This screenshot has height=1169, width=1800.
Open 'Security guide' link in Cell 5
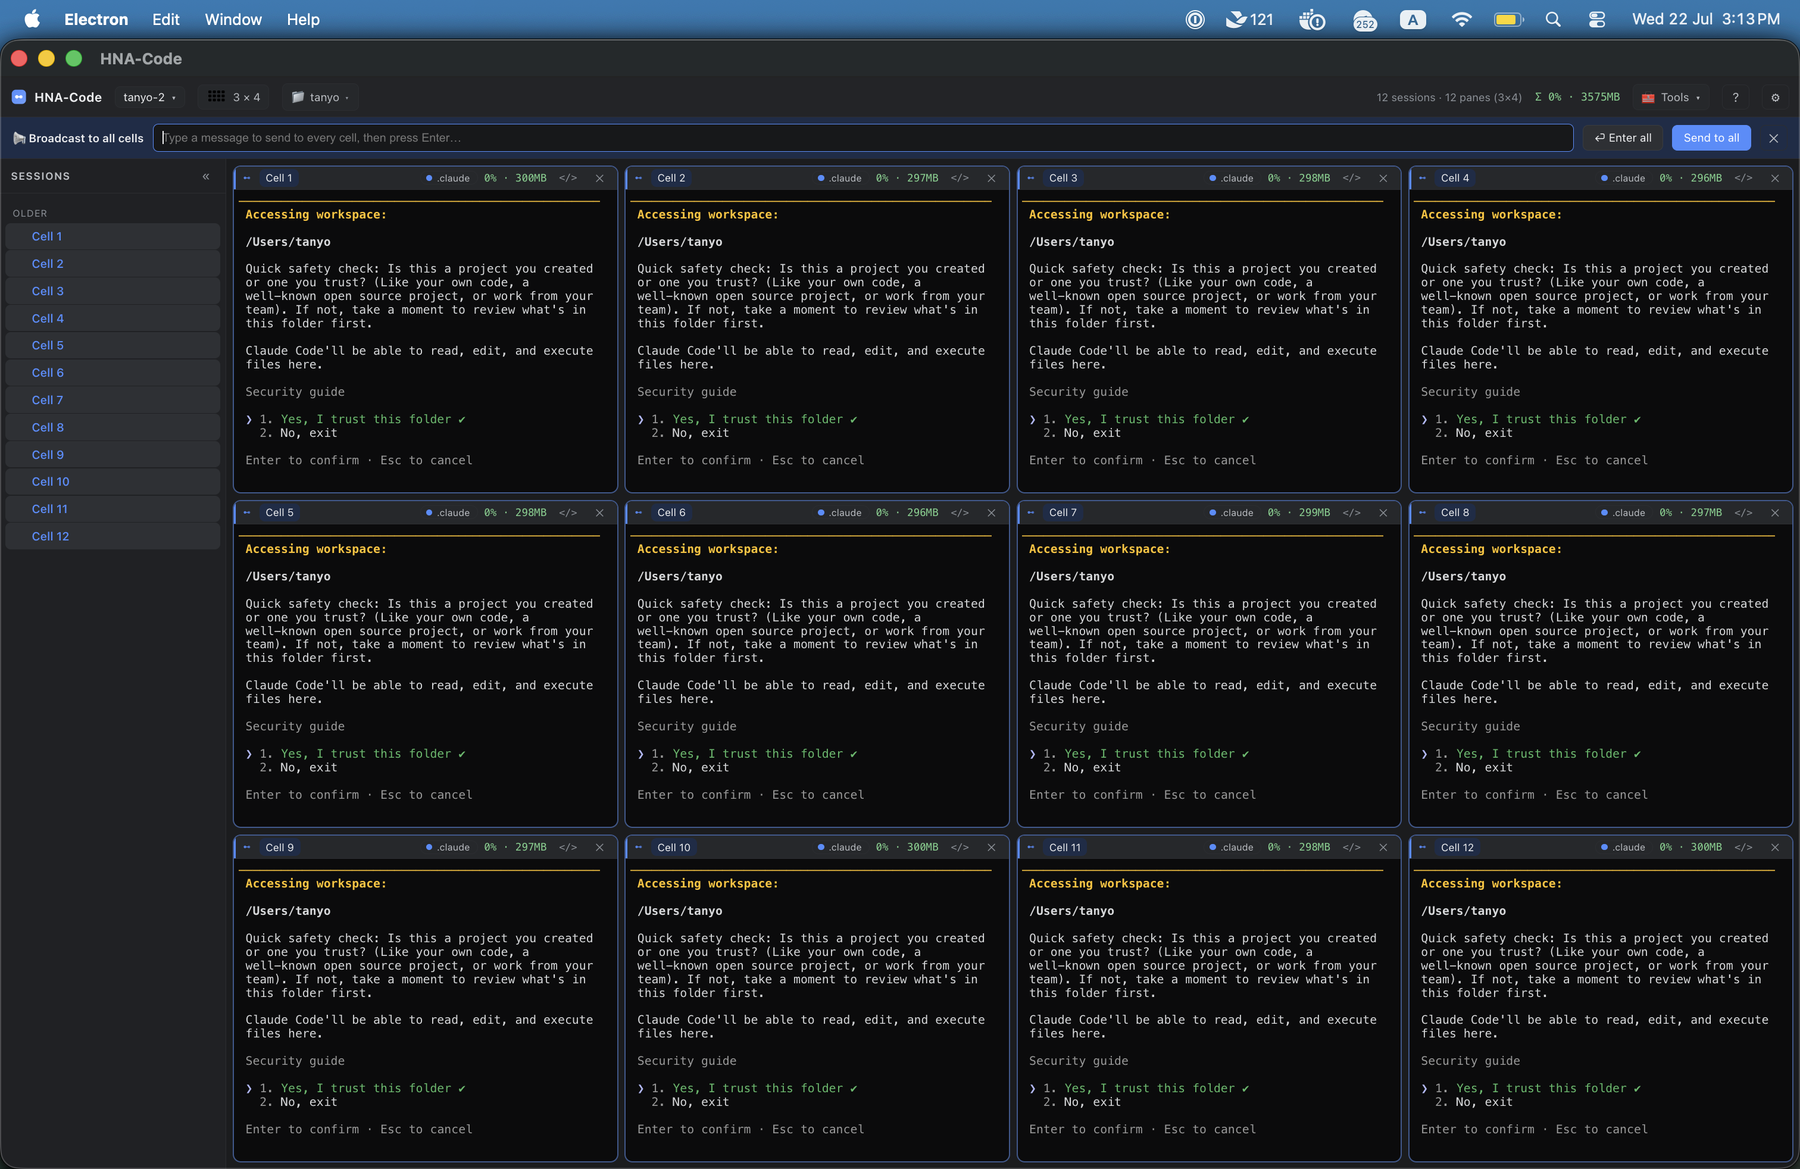coord(295,727)
